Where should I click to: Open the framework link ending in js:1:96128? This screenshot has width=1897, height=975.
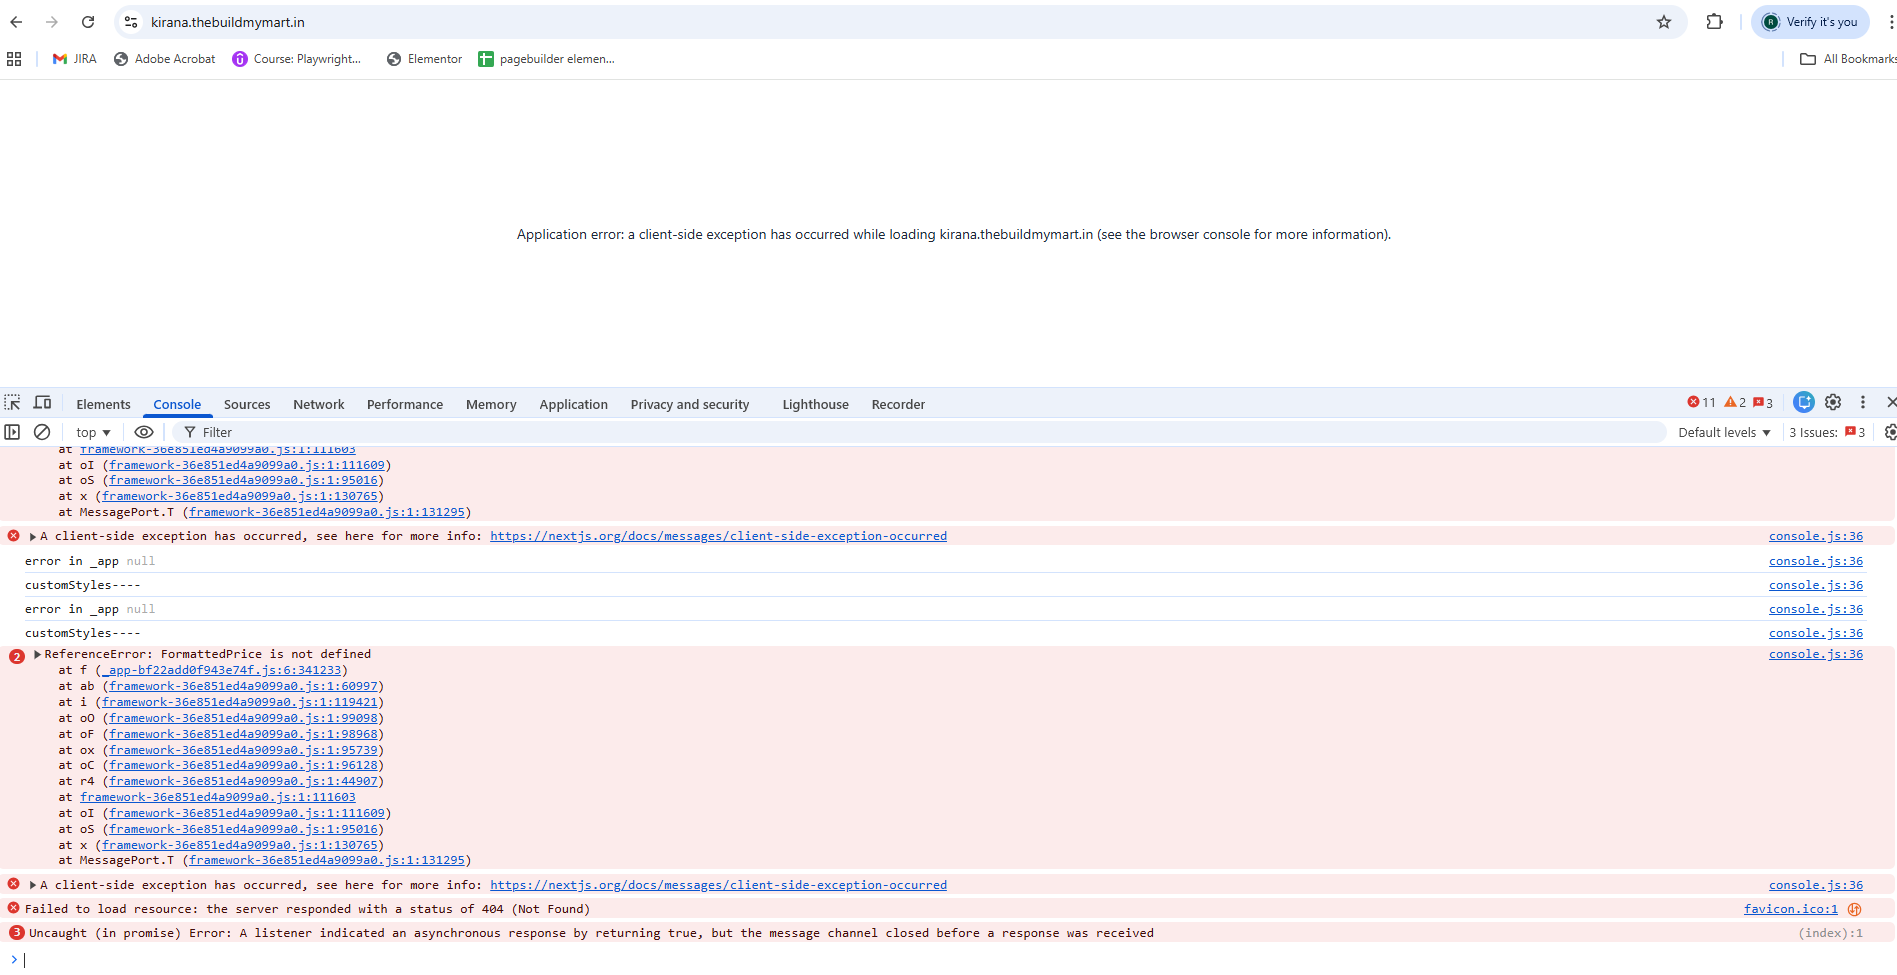[244, 765]
